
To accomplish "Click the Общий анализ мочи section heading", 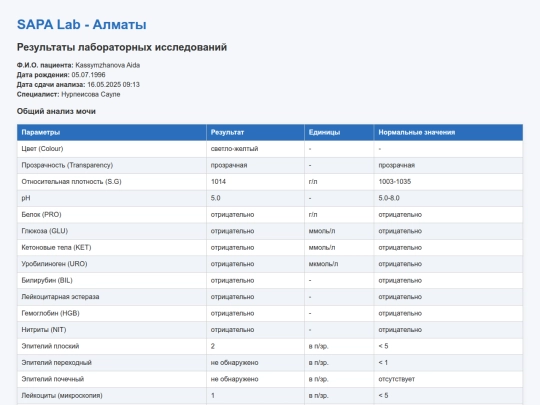I will click(x=56, y=111).
